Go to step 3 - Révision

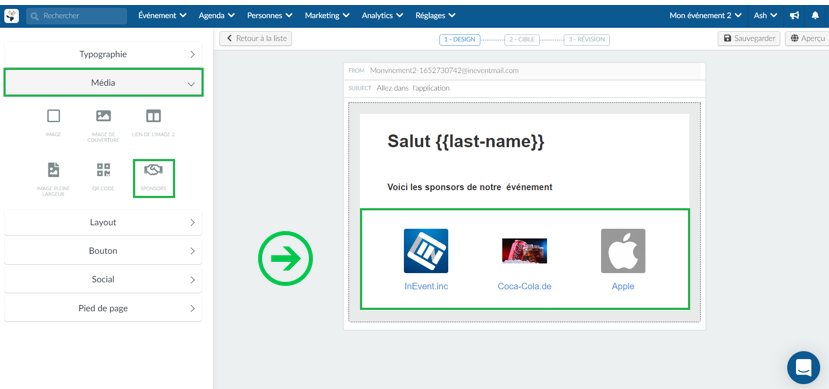(x=586, y=40)
